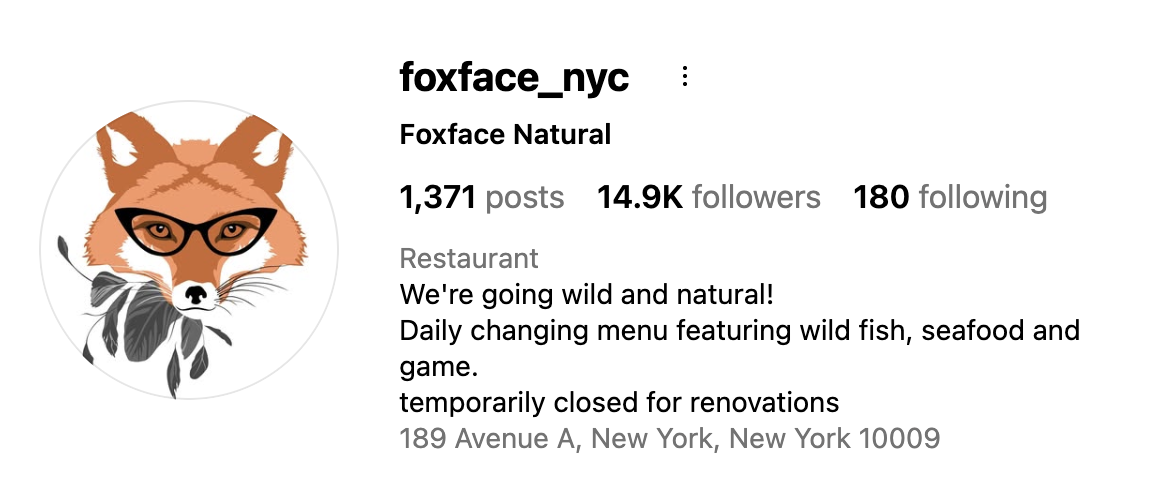The height and width of the screenshot is (494, 1174).
Task: Click the Foxface Natural display name
Action: [505, 134]
